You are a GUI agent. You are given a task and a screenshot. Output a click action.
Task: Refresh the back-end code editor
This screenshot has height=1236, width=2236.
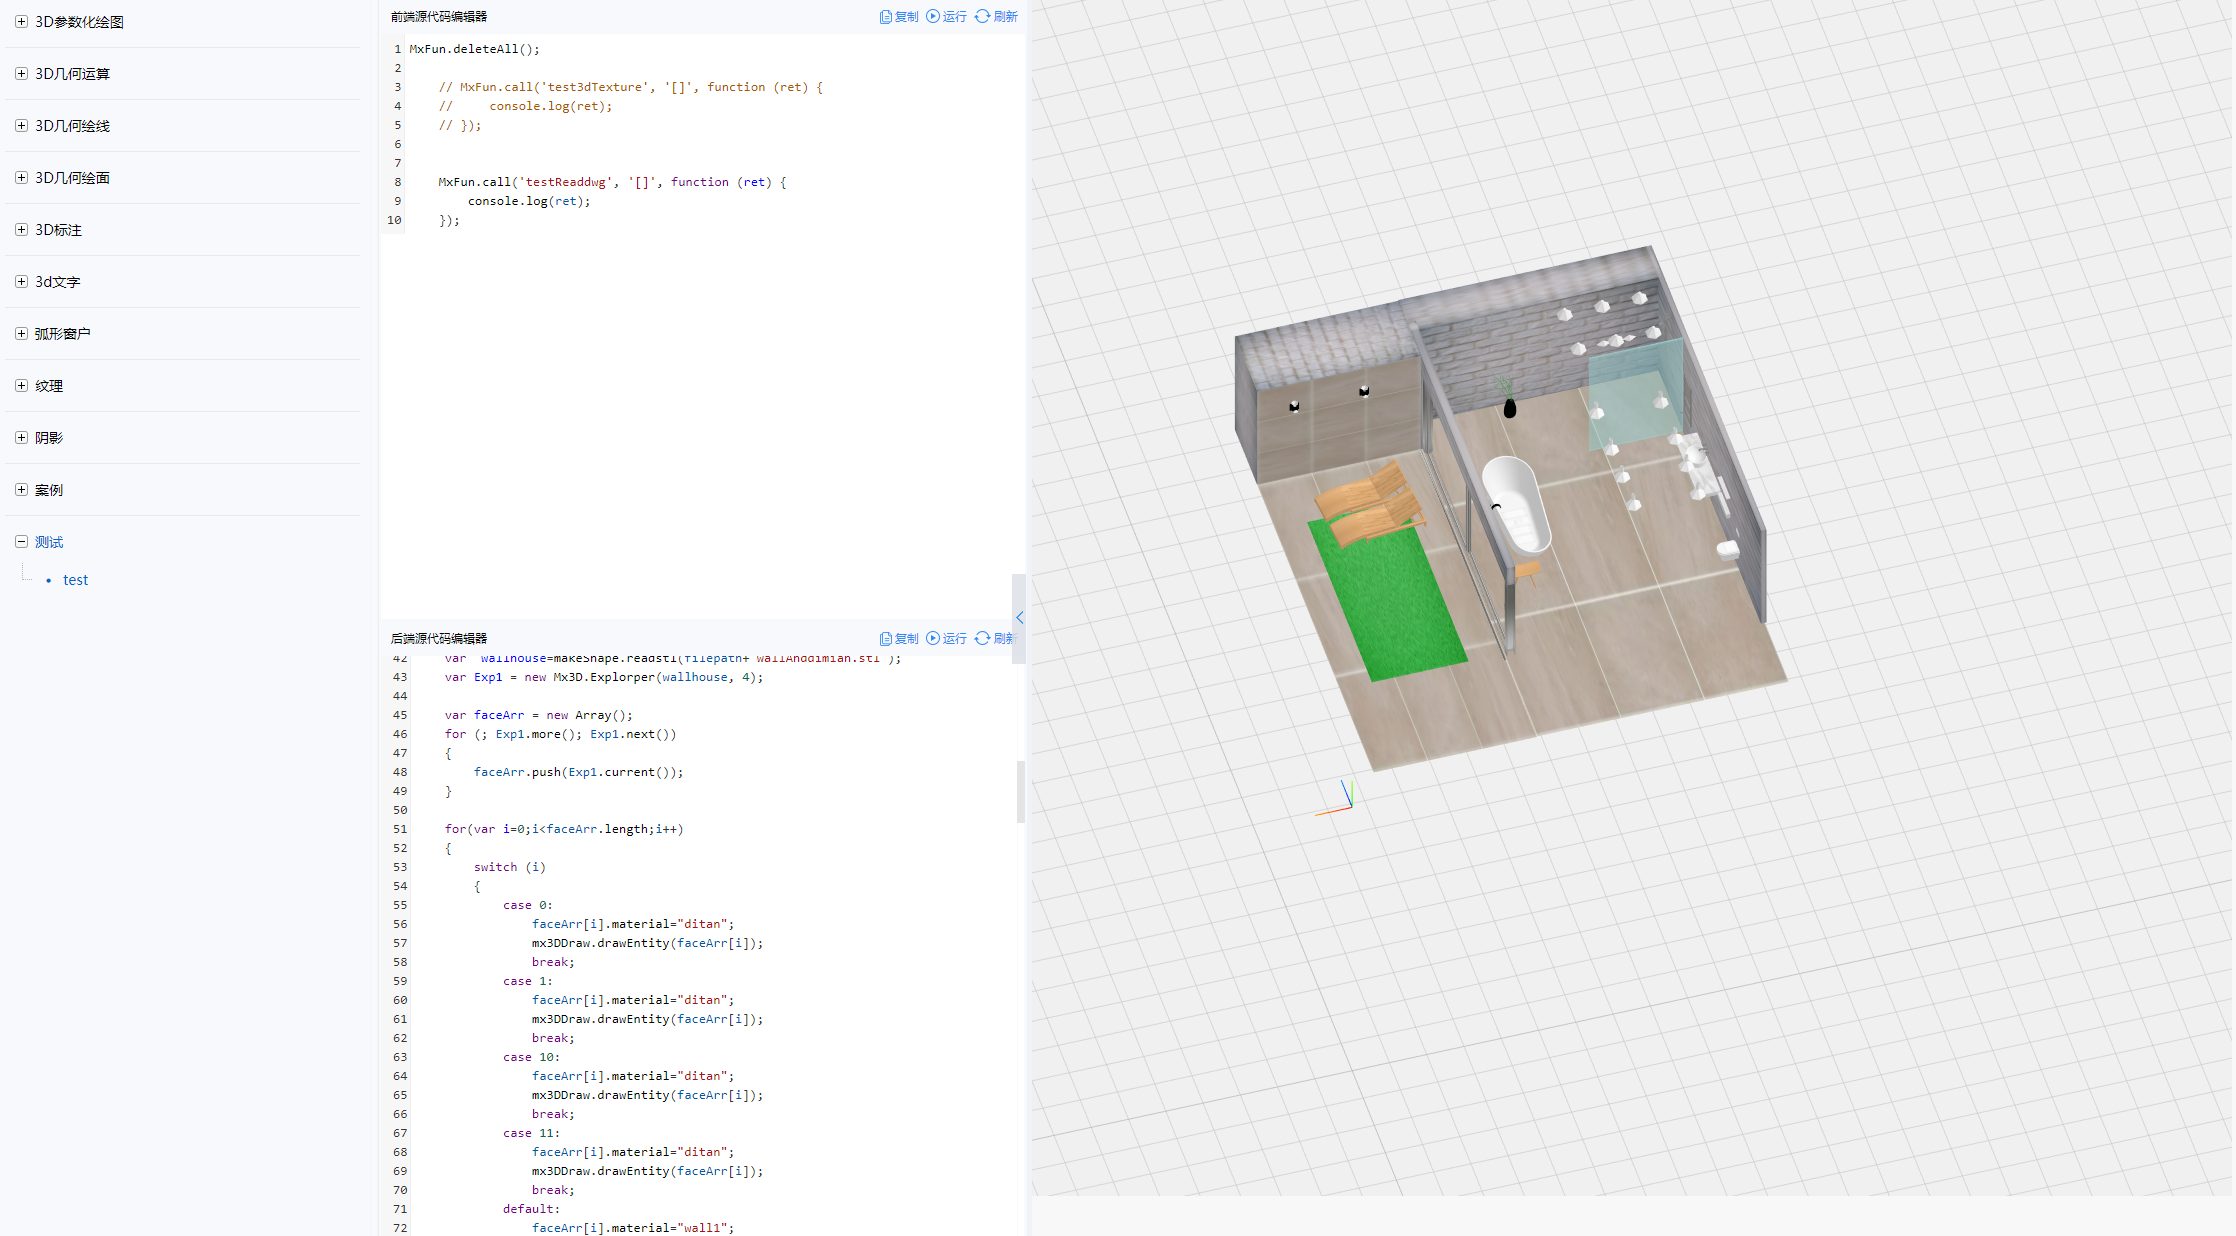pos(994,639)
